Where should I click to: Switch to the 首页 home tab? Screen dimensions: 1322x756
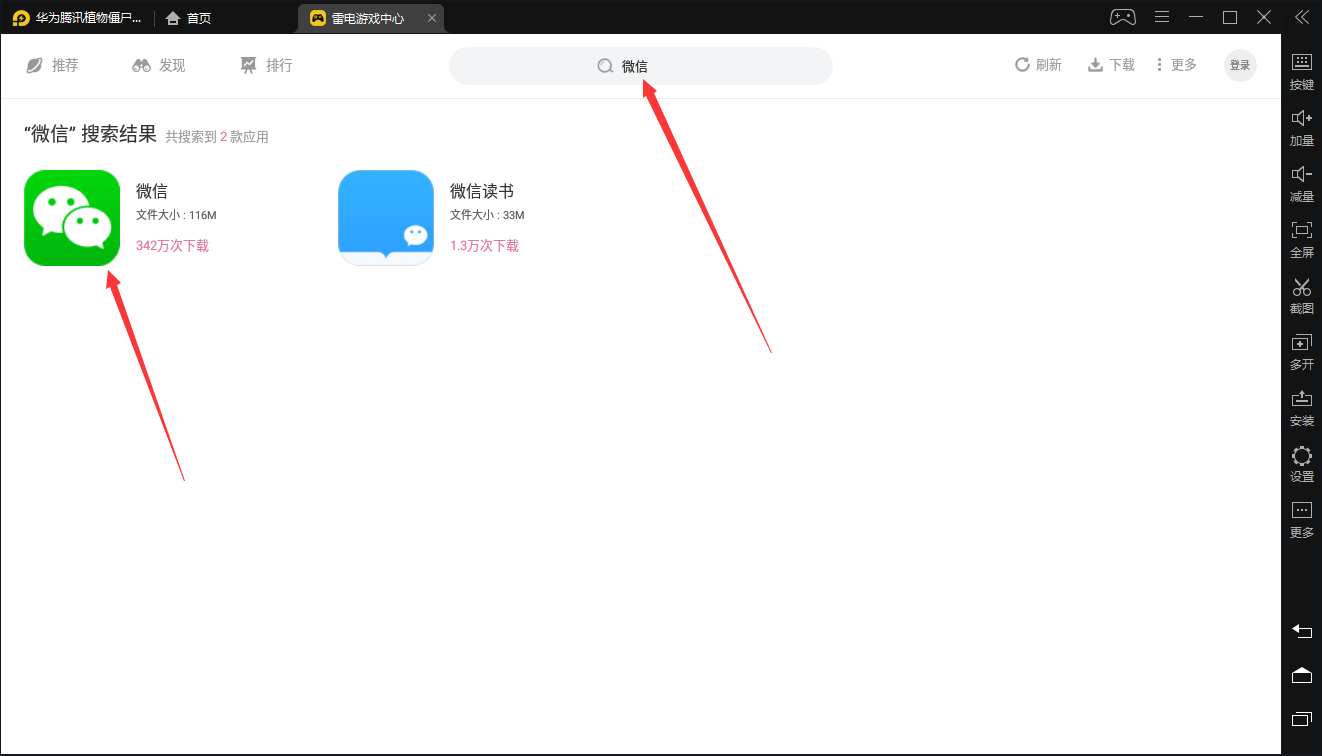click(189, 18)
